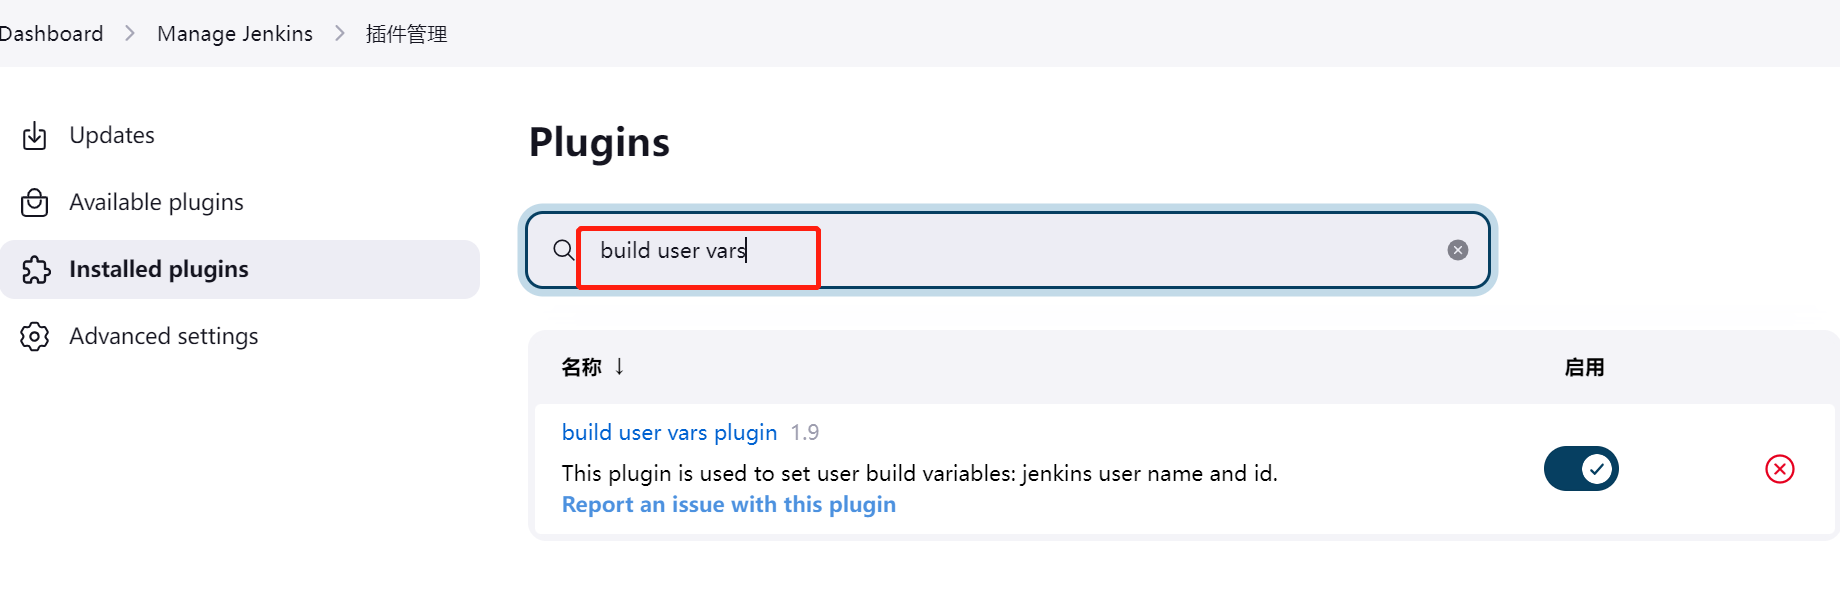Viewport: 1840px width, 599px height.
Task: Click Report an issue with this plugin
Action: tap(729, 504)
